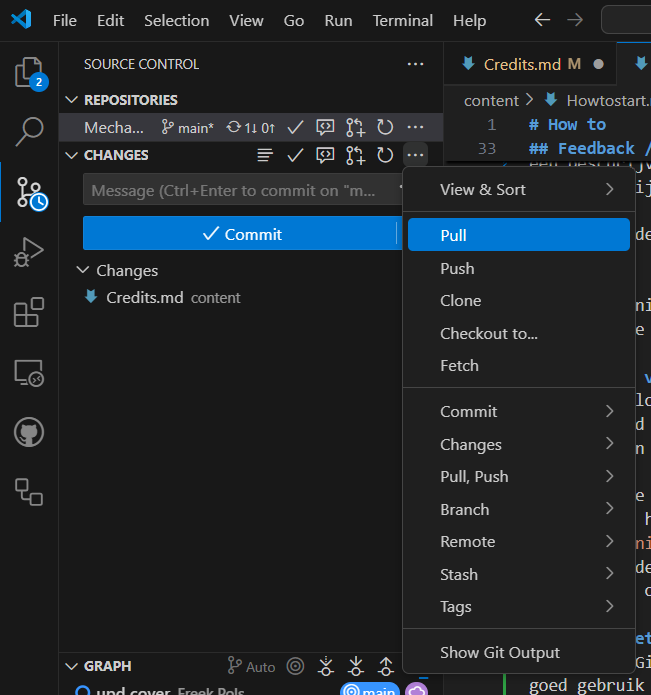Click the commit message input field
Screen dimensions: 651x695
click(x=243, y=190)
